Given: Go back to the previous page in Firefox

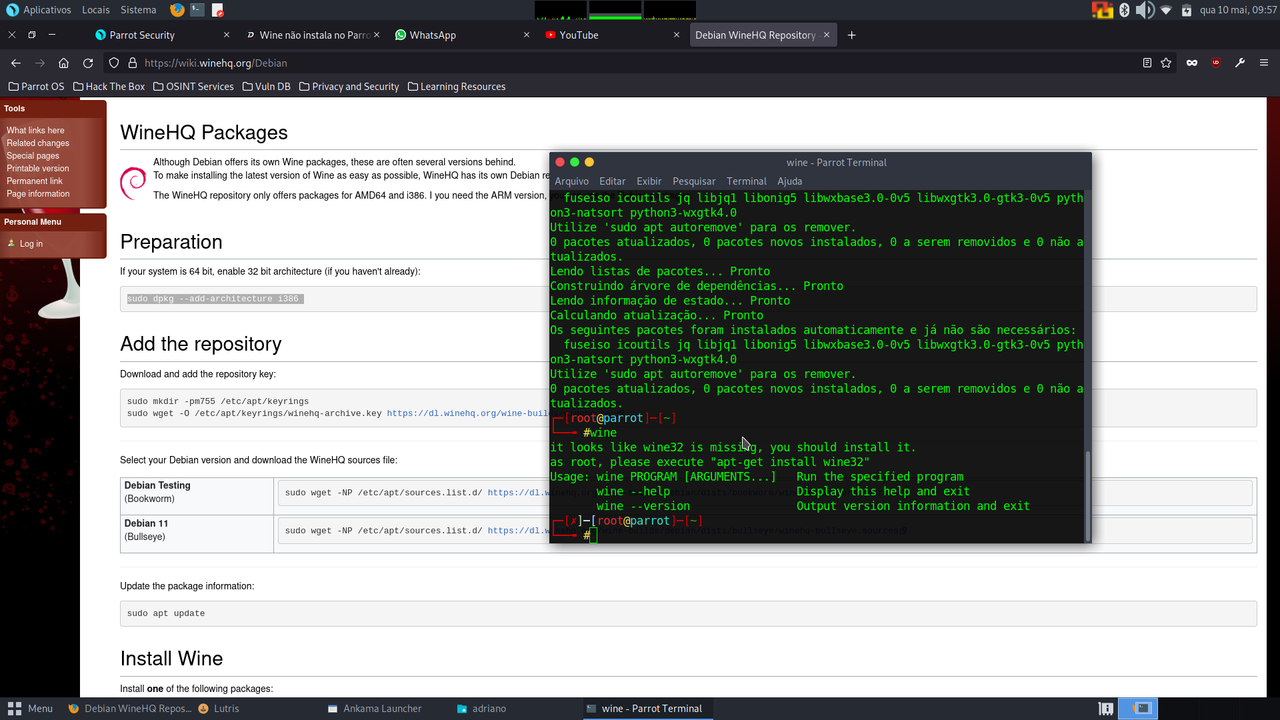Looking at the screenshot, I should (16, 63).
